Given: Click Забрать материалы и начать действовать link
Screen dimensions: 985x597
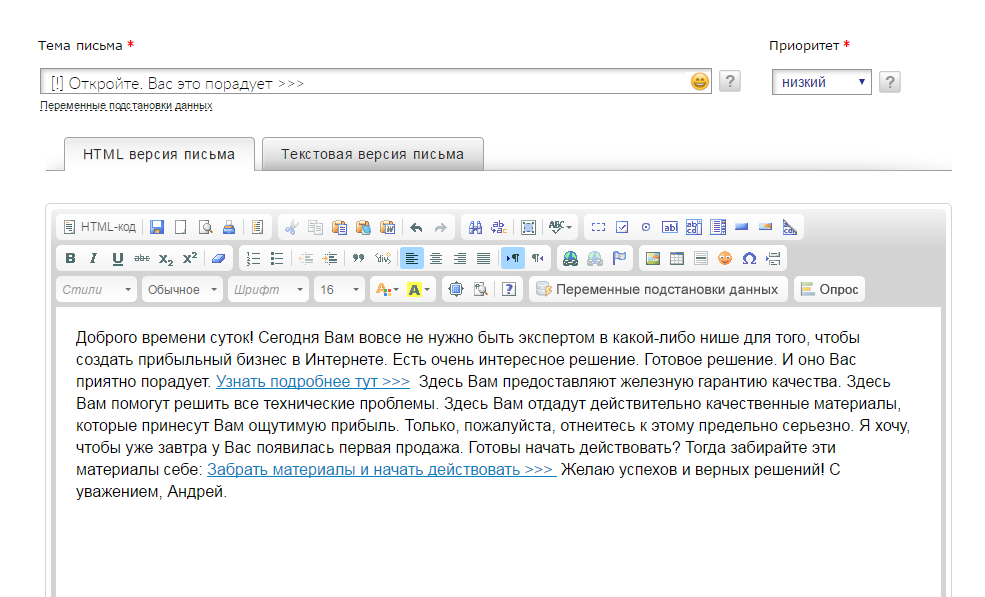Looking at the screenshot, I should tap(381, 469).
